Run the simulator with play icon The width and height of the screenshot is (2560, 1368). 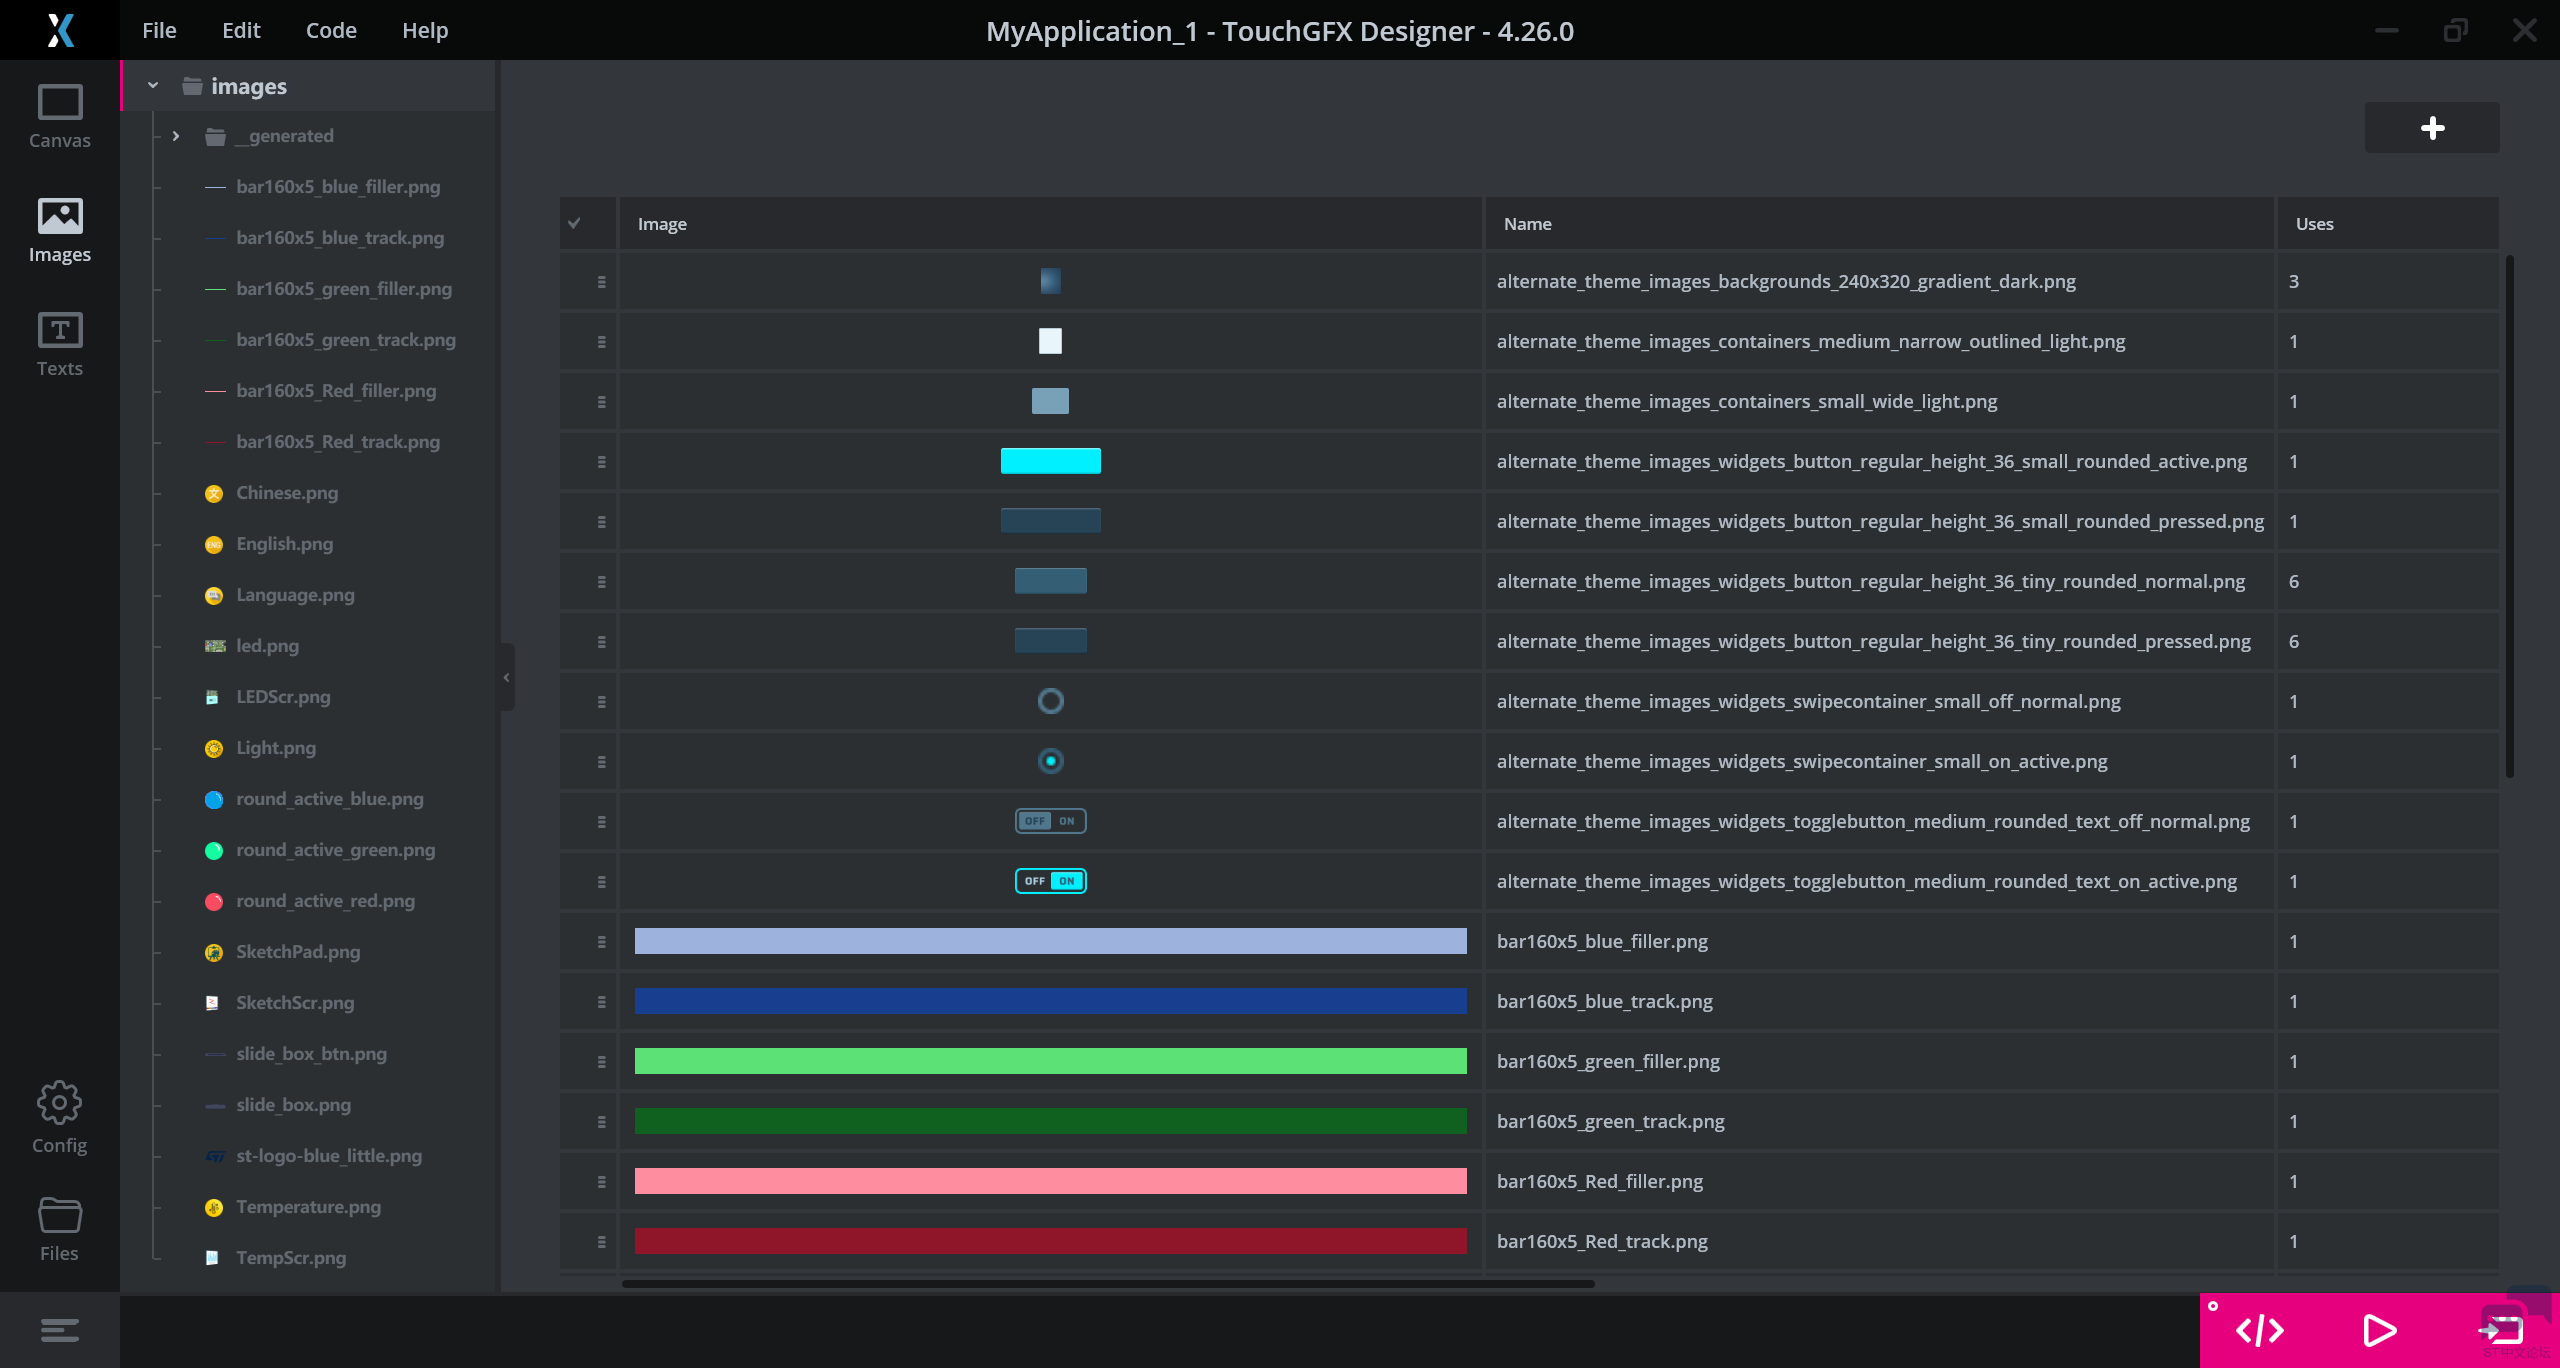point(2379,1330)
